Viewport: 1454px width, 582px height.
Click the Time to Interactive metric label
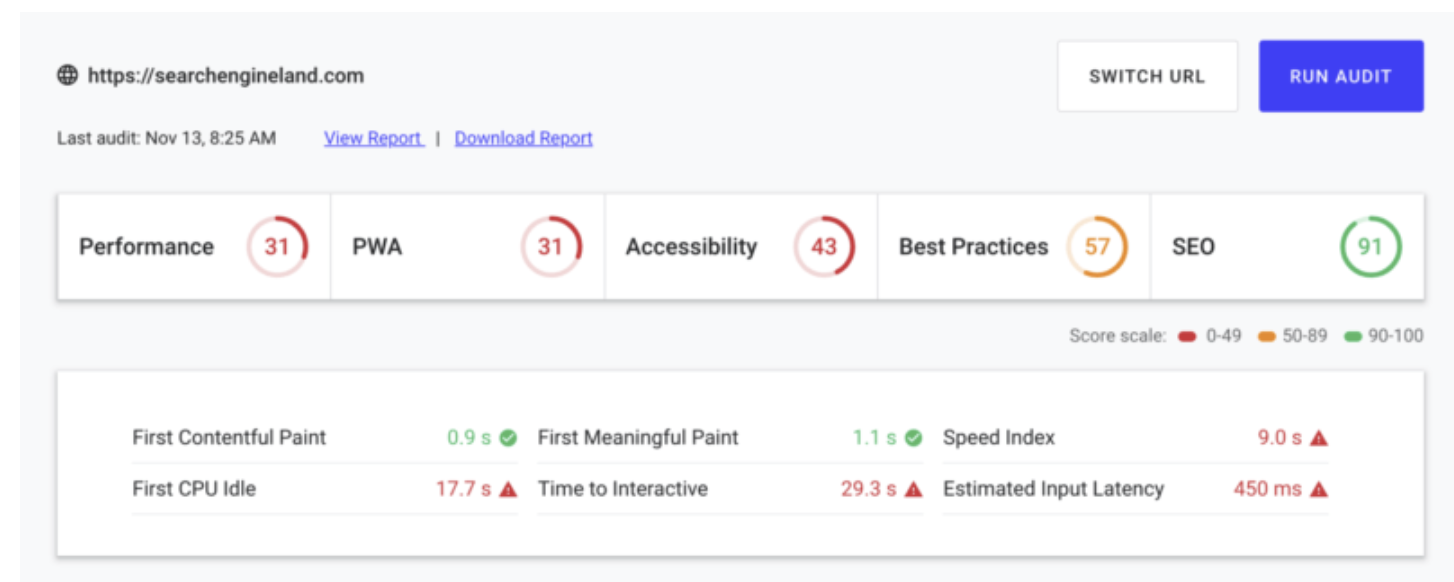622,489
